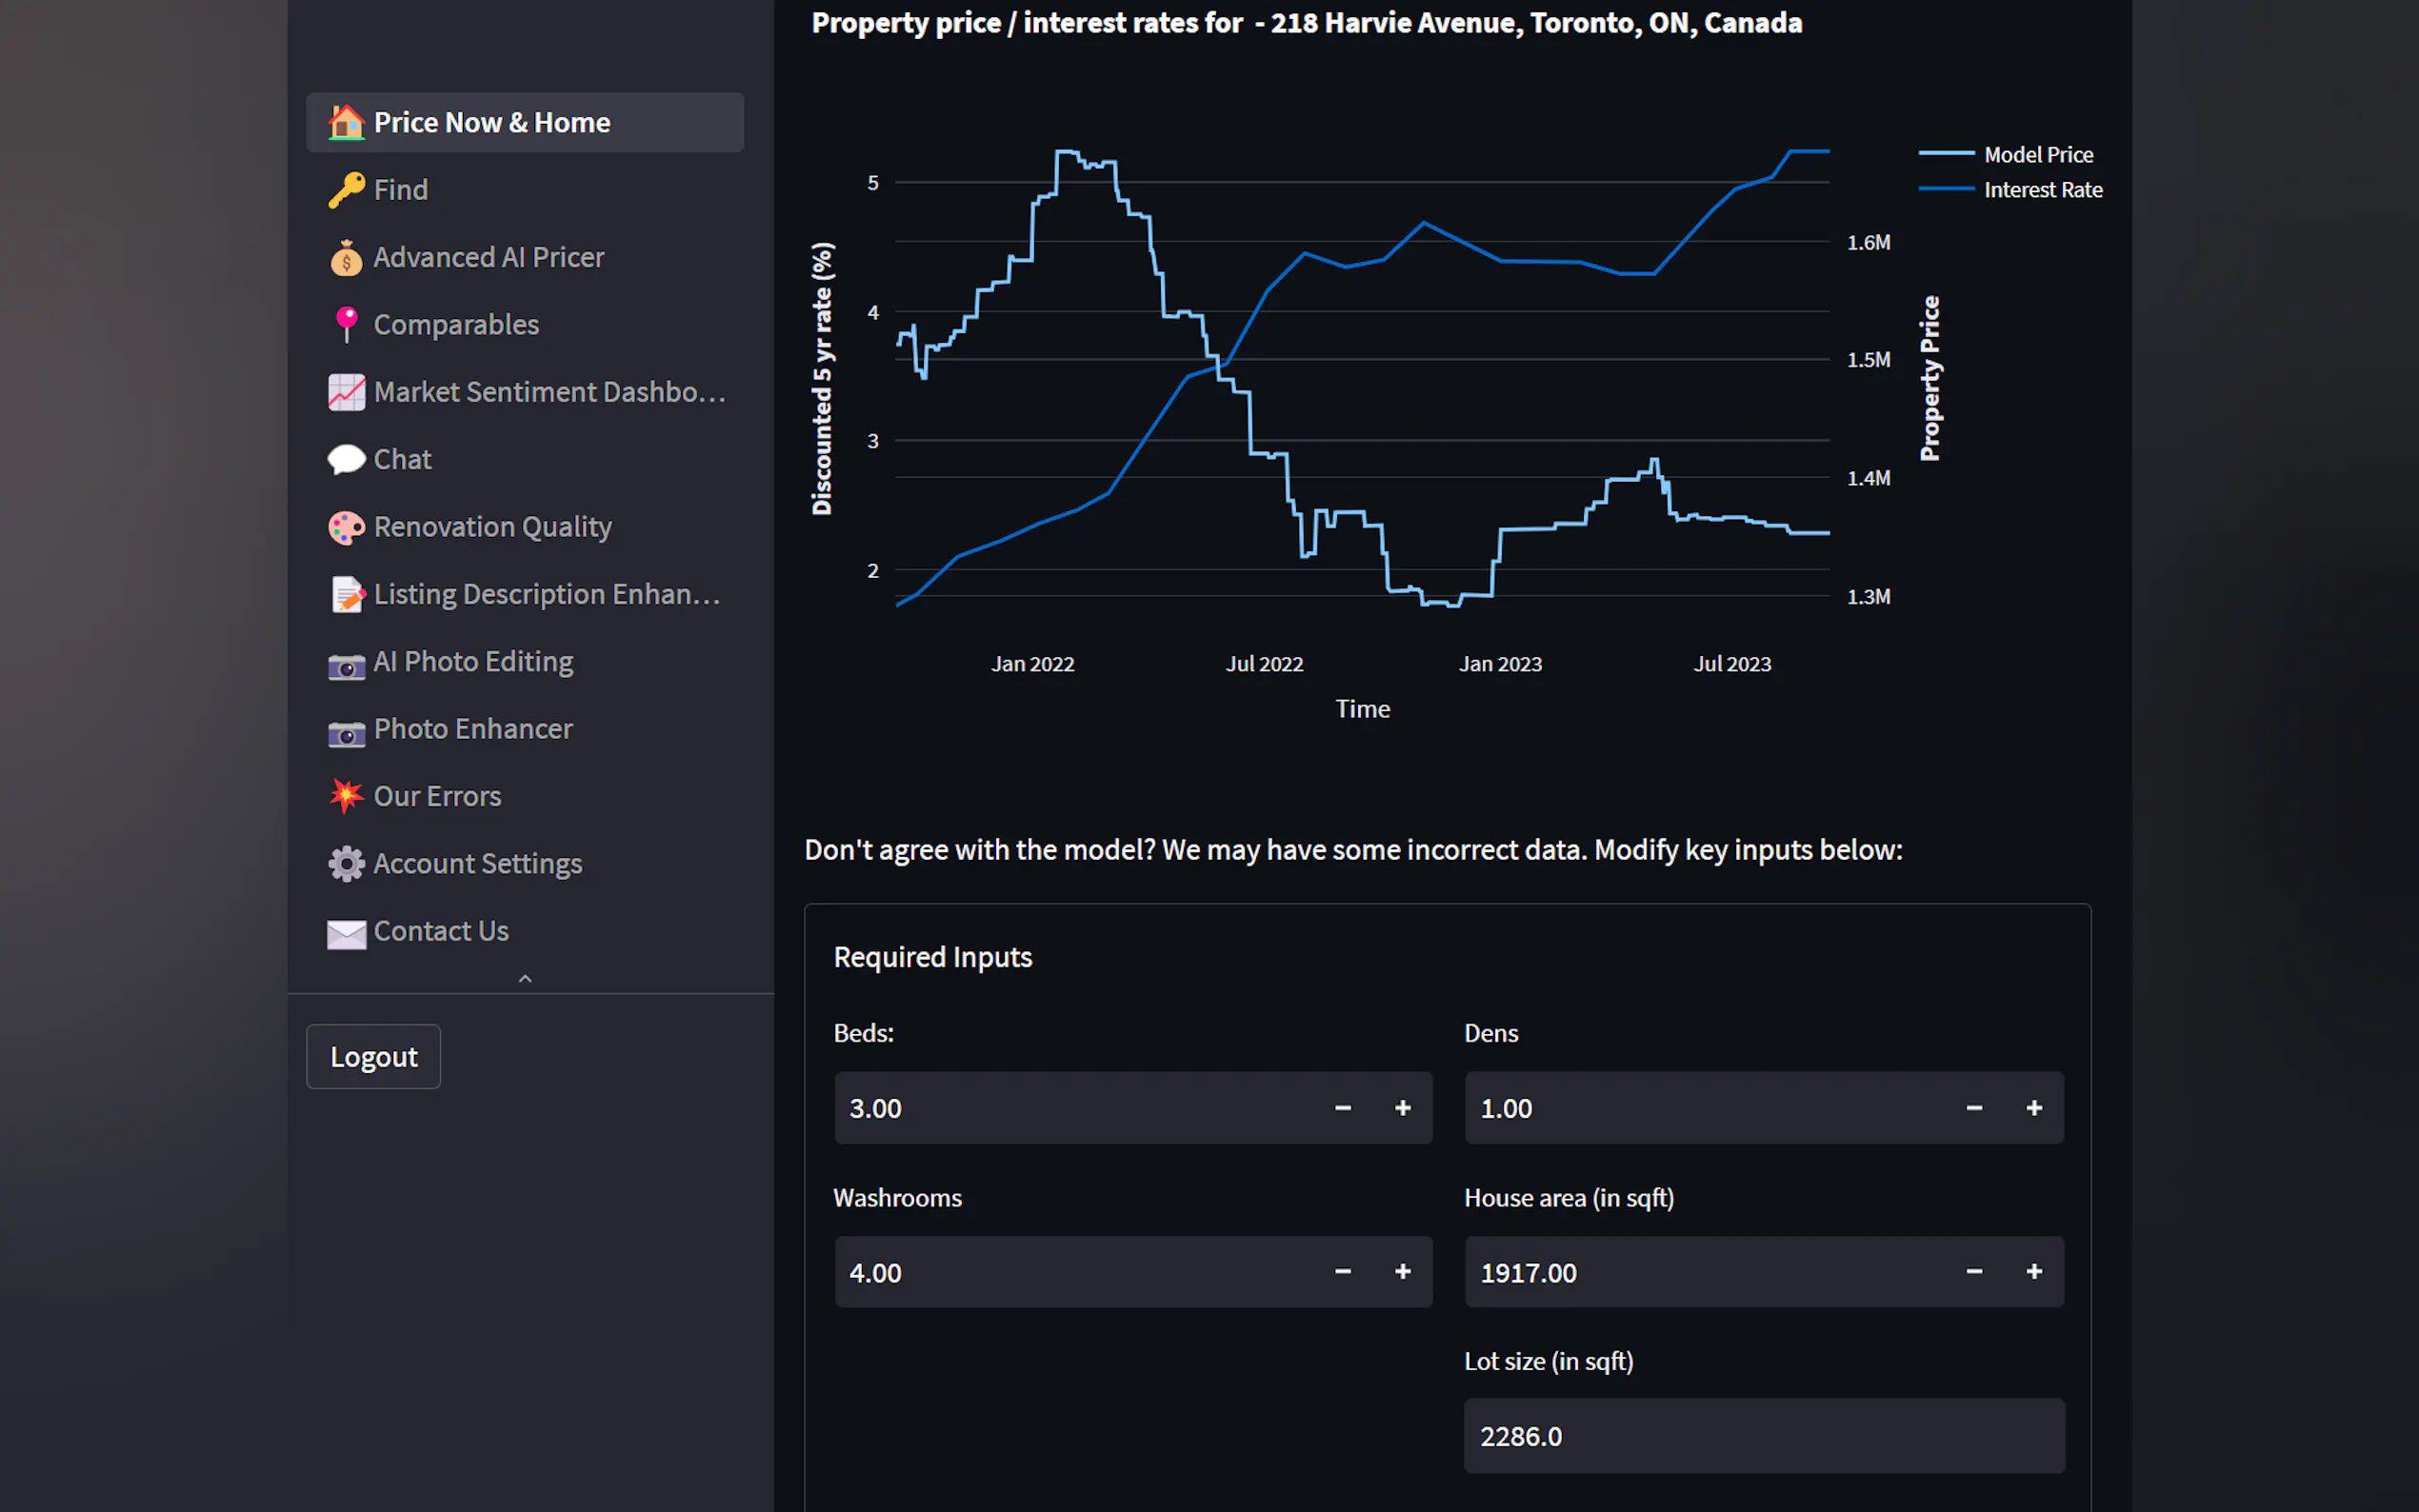Click the house icon beside Price Now & Home

pyautogui.click(x=346, y=123)
